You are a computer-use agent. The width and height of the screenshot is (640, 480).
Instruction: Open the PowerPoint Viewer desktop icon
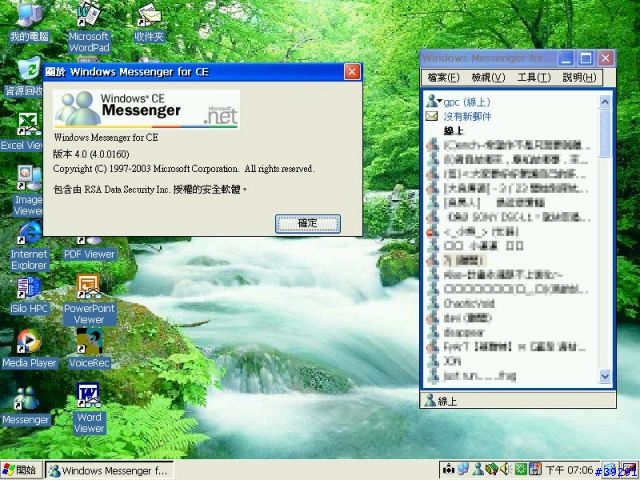(89, 299)
